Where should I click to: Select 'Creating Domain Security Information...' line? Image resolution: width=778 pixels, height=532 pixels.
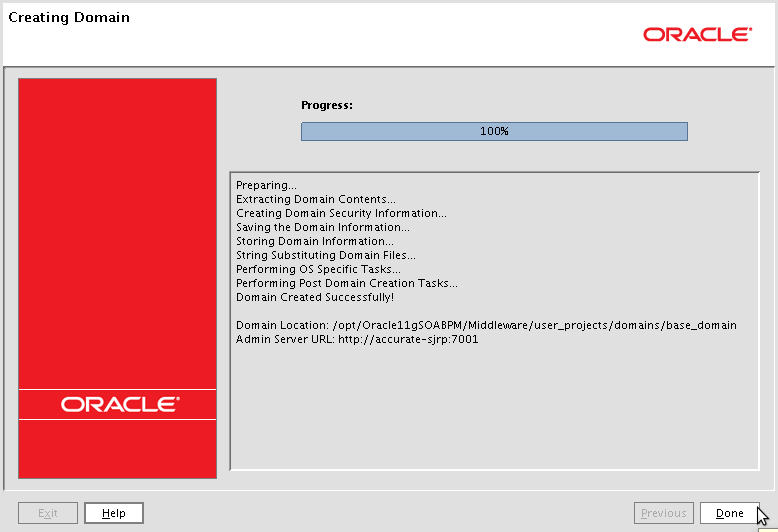click(x=341, y=213)
